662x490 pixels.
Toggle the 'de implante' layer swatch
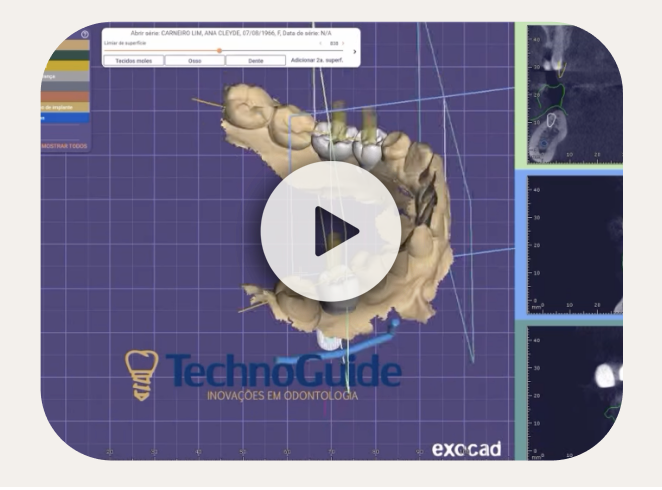coord(65,107)
